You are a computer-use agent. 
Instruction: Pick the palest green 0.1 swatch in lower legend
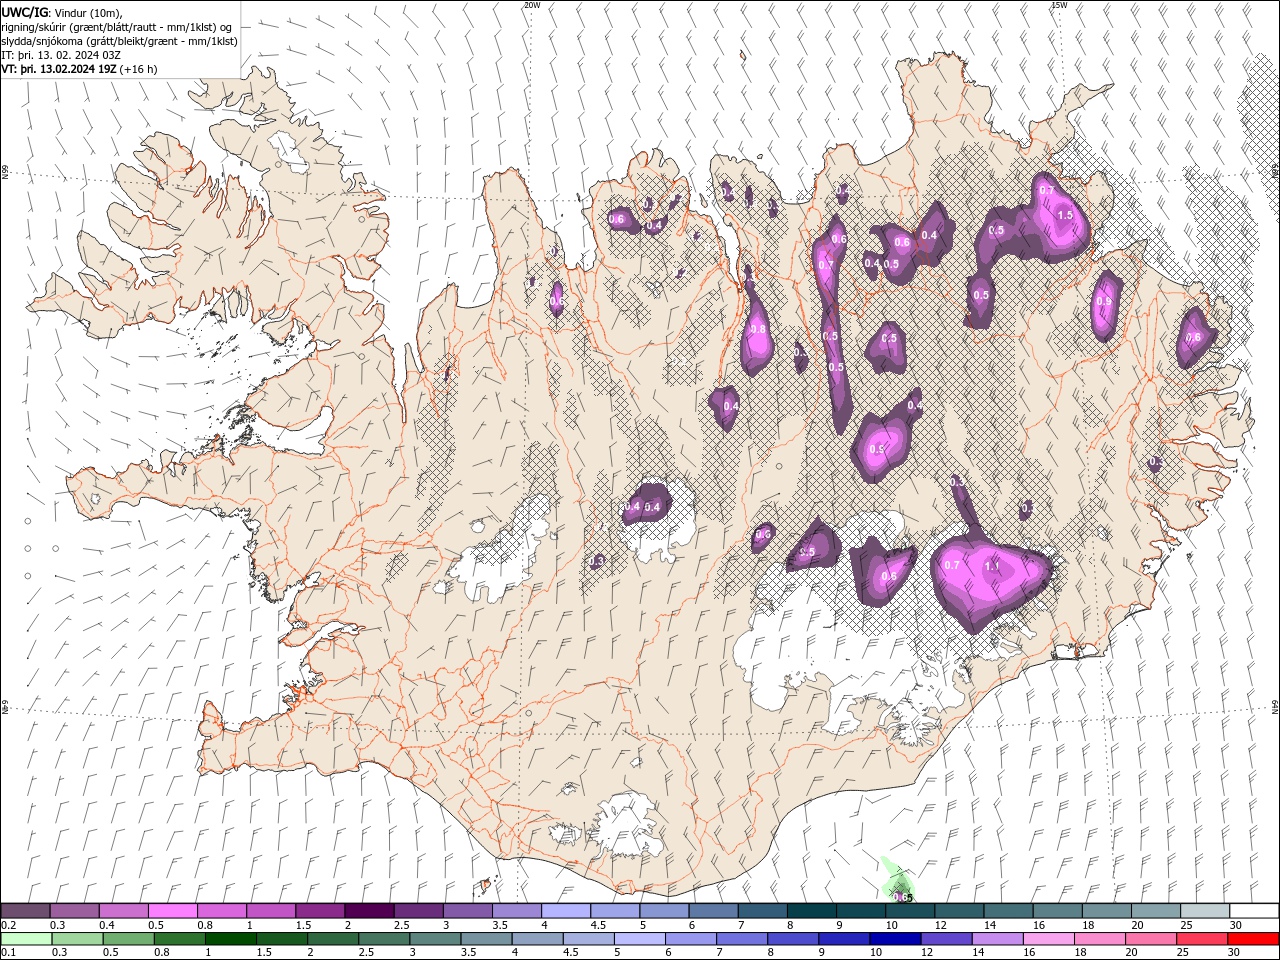tap(26, 939)
